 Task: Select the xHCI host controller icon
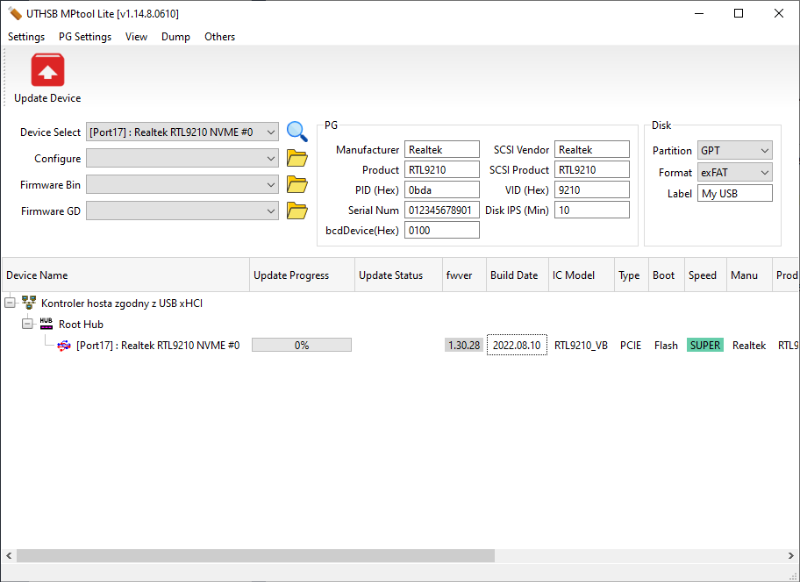pyautogui.click(x=29, y=302)
